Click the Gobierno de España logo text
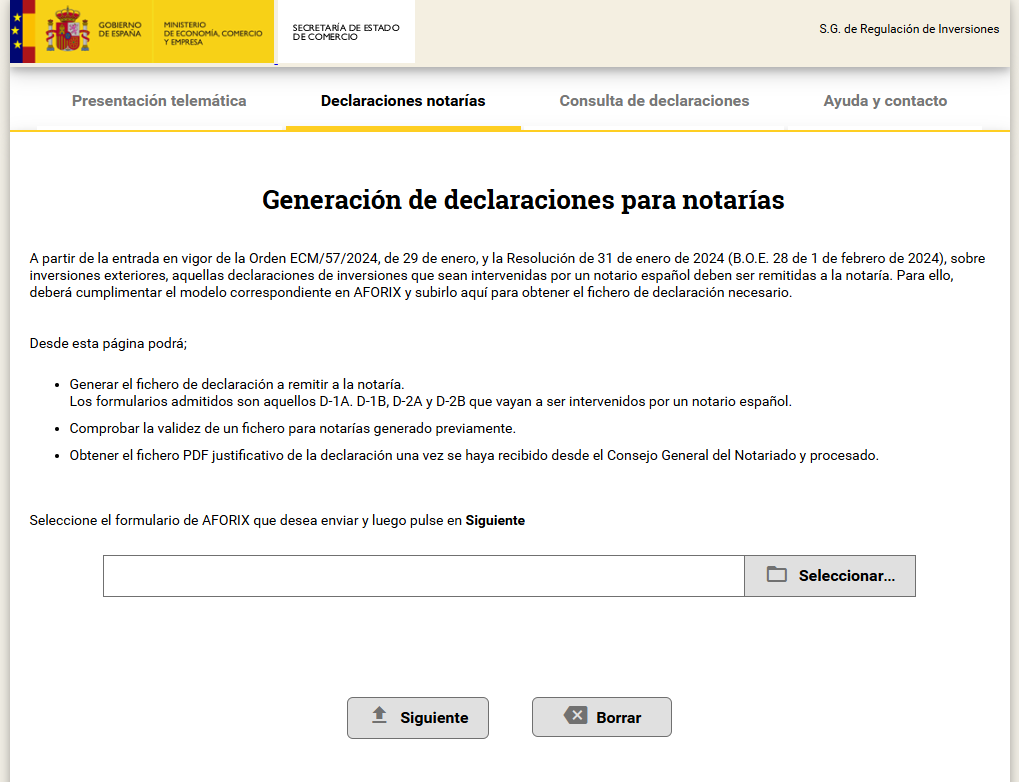 120,30
